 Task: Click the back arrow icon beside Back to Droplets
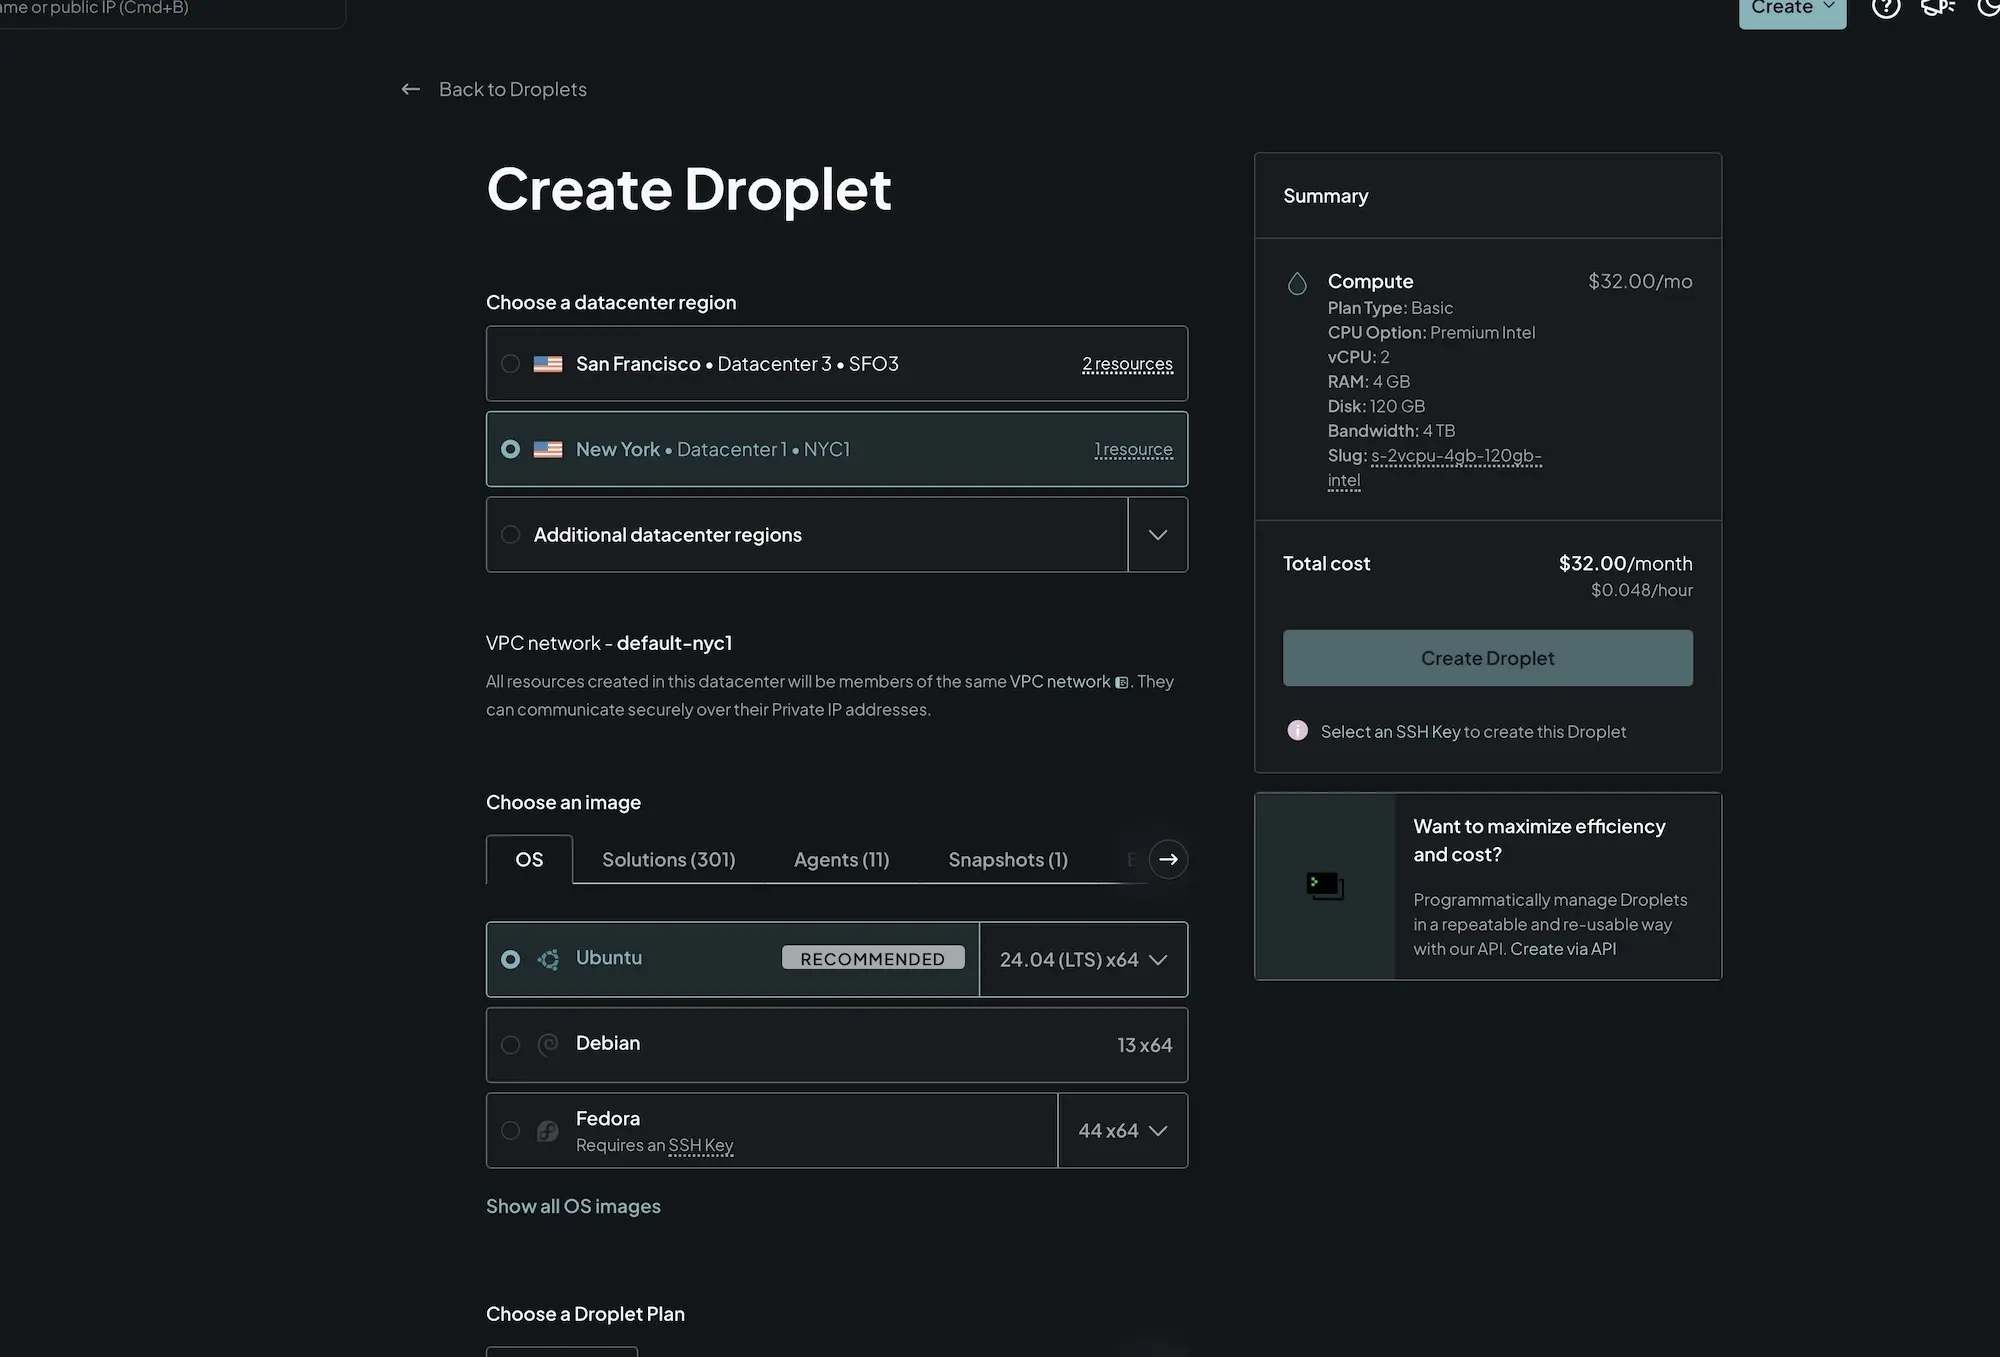point(410,89)
